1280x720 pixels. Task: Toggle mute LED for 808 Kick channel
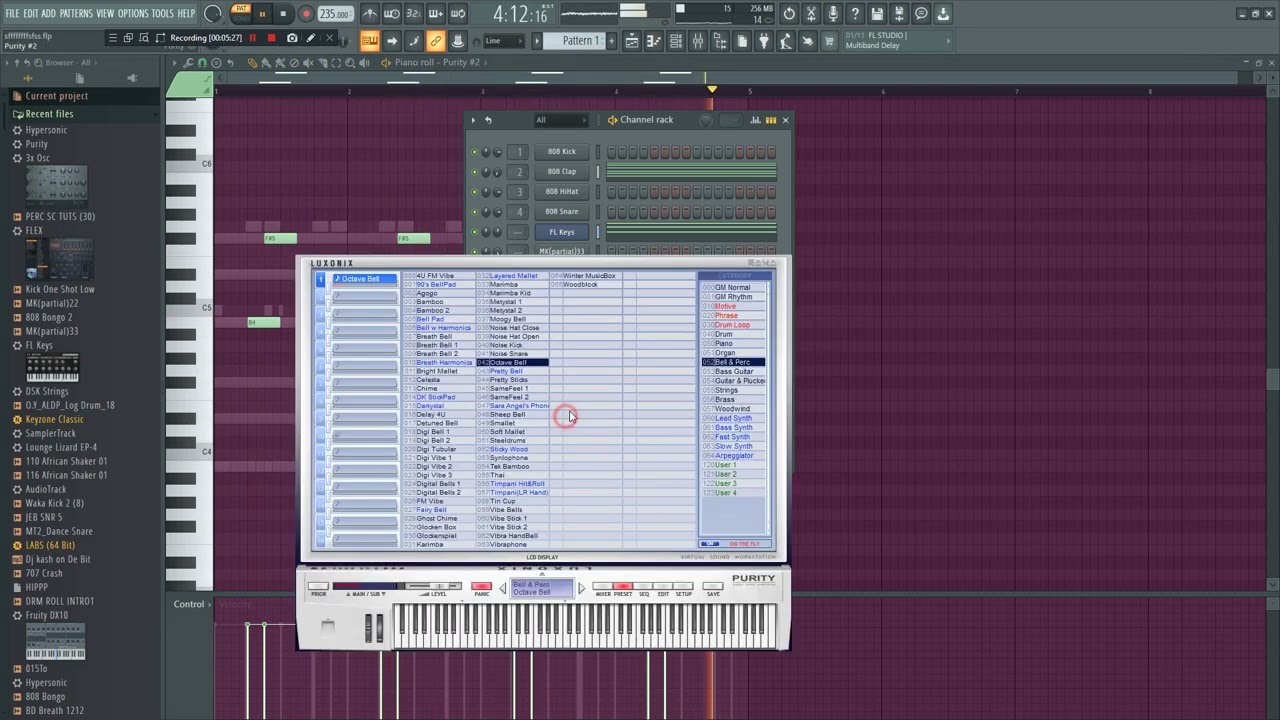(474, 152)
